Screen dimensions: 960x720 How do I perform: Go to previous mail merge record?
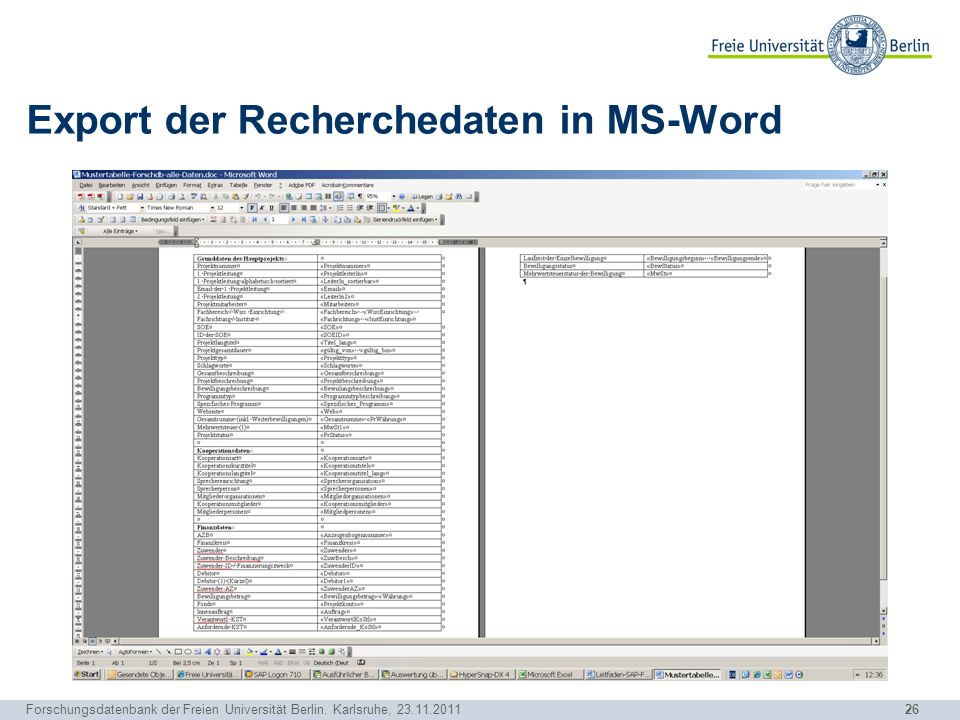click(264, 219)
